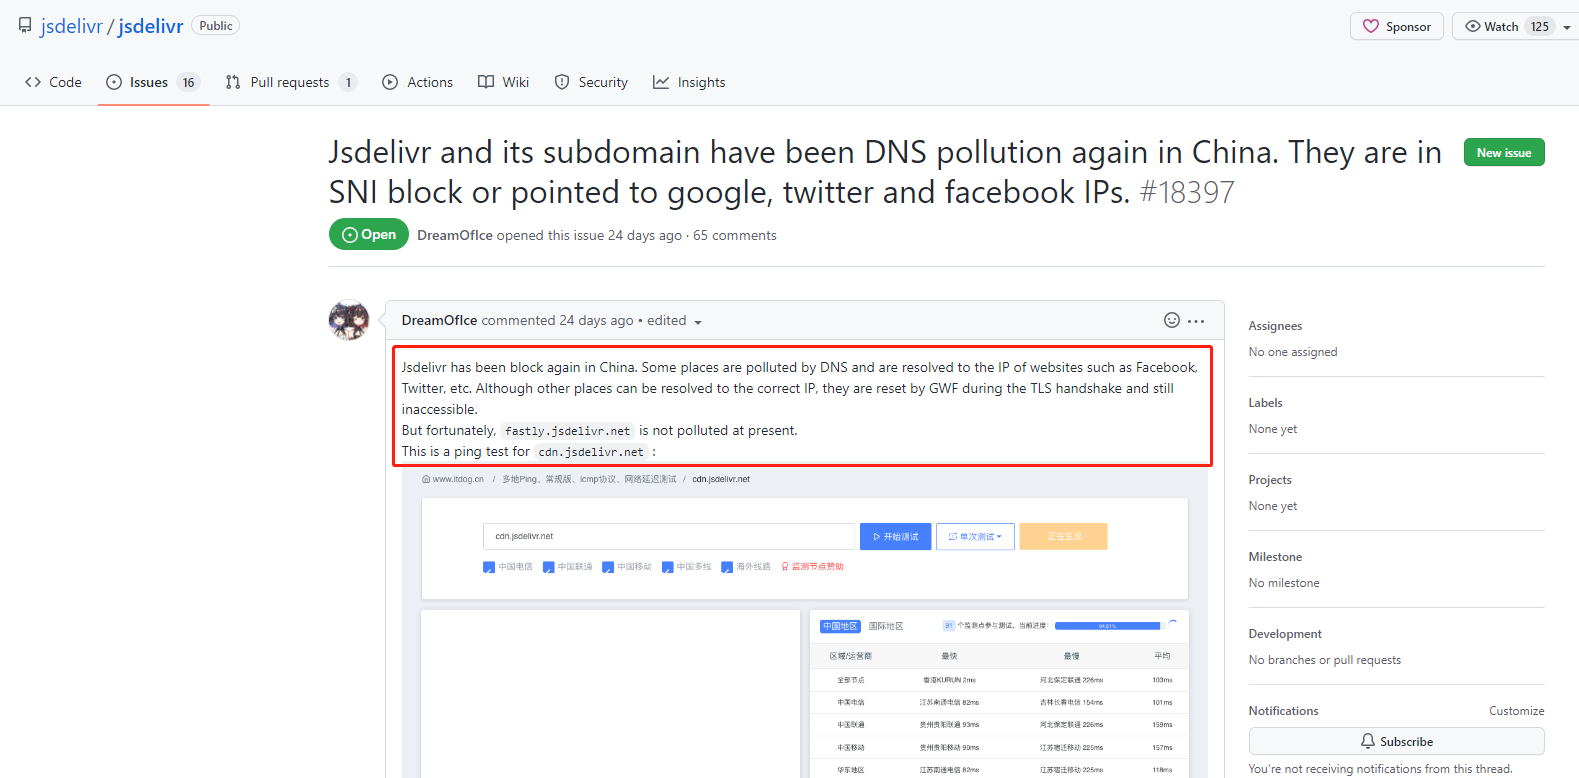The width and height of the screenshot is (1579, 778).
Task: Click the blue test progress bar
Action: tap(1107, 626)
